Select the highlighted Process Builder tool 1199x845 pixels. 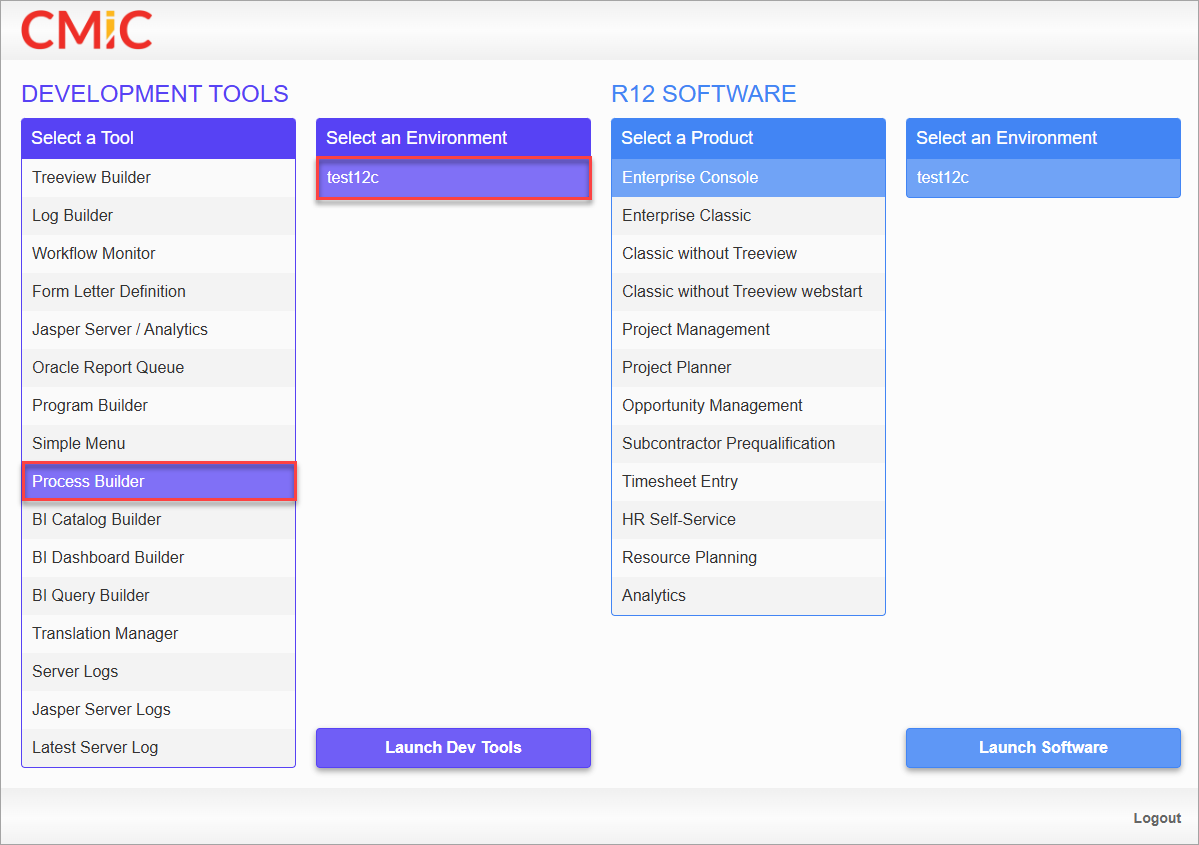point(158,482)
